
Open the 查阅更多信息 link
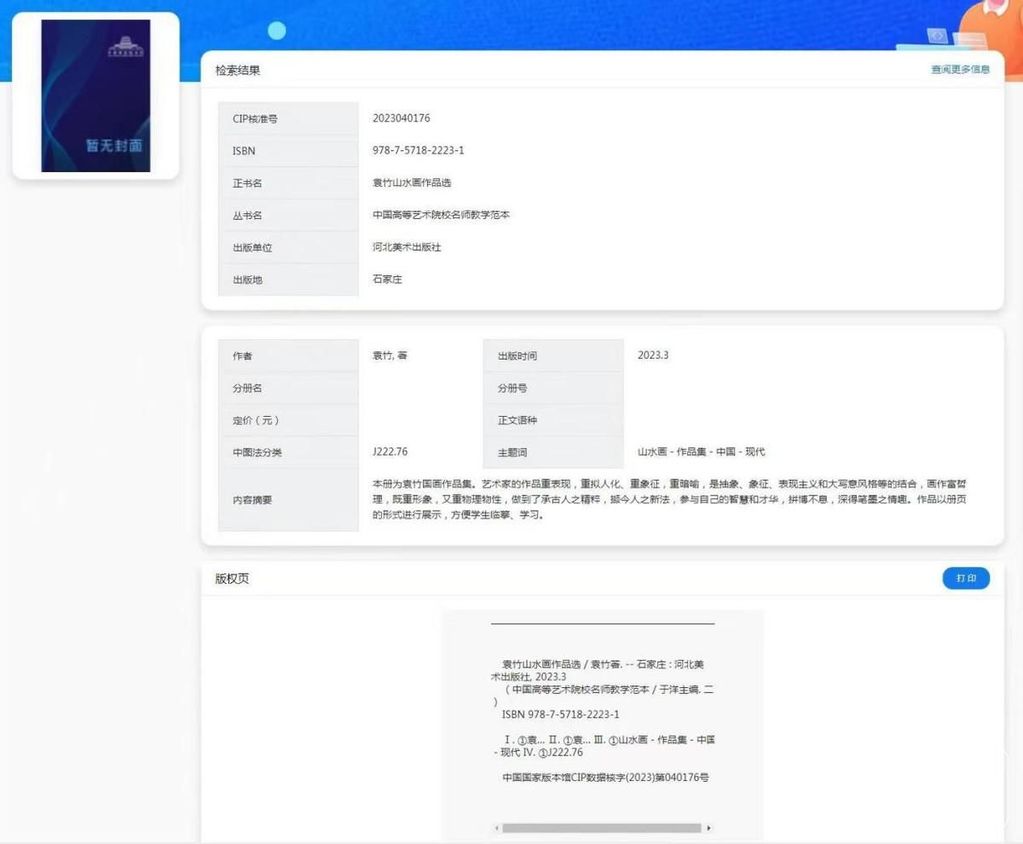960,70
